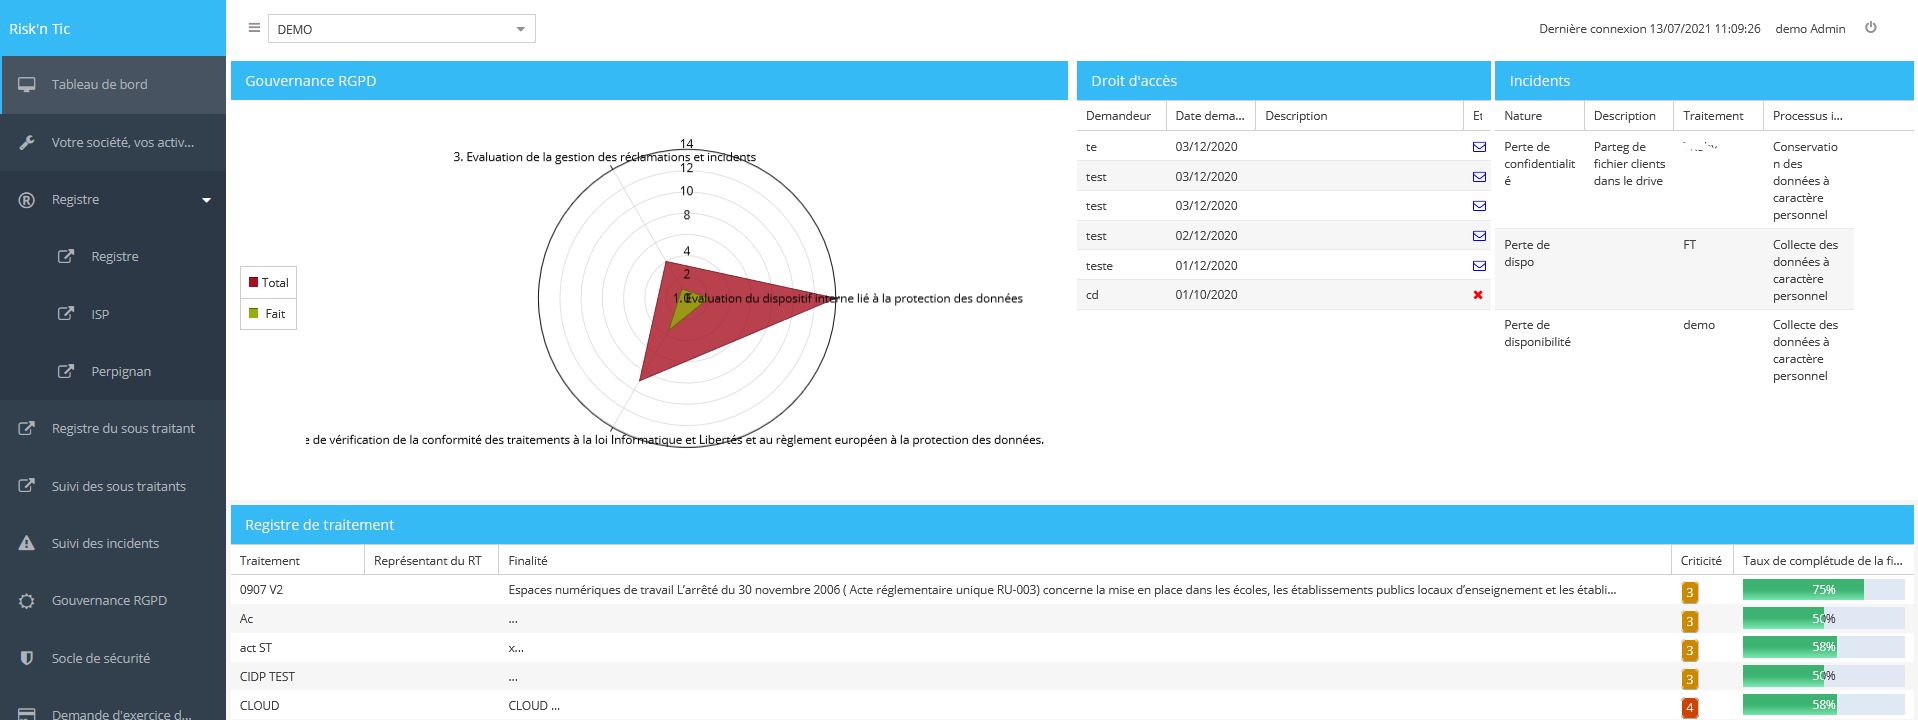Image resolution: width=1918 pixels, height=720 pixels.
Task: Click the envelope icon for 'te' request
Action: pos(1478,147)
